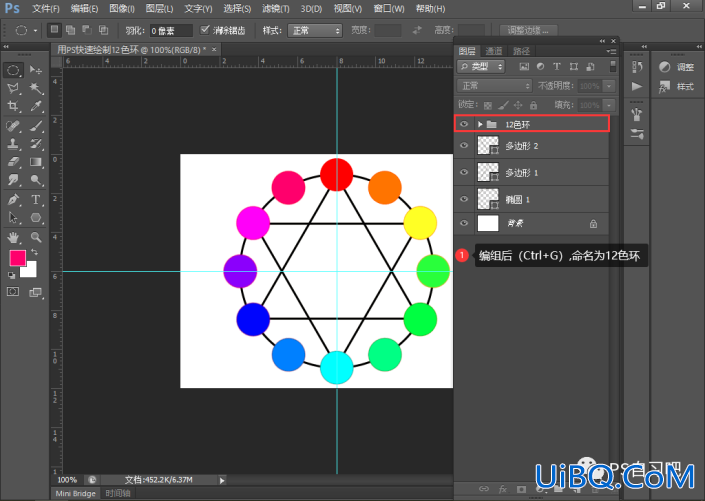This screenshot has height=501, width=705.
Task: Select the Gradient tool
Action: click(36, 161)
